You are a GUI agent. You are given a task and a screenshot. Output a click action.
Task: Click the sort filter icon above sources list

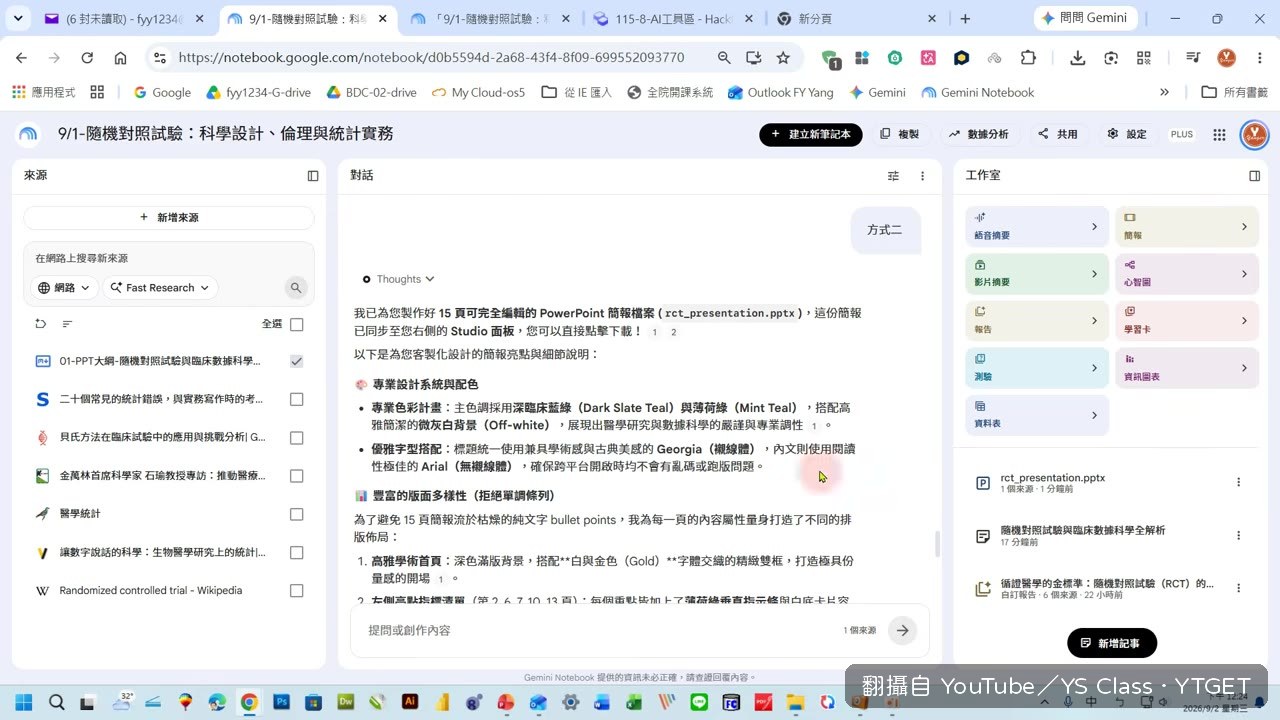click(67, 324)
